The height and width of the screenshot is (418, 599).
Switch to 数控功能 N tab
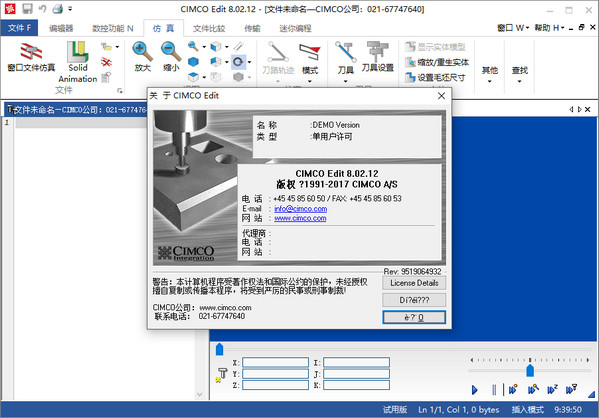[113, 28]
